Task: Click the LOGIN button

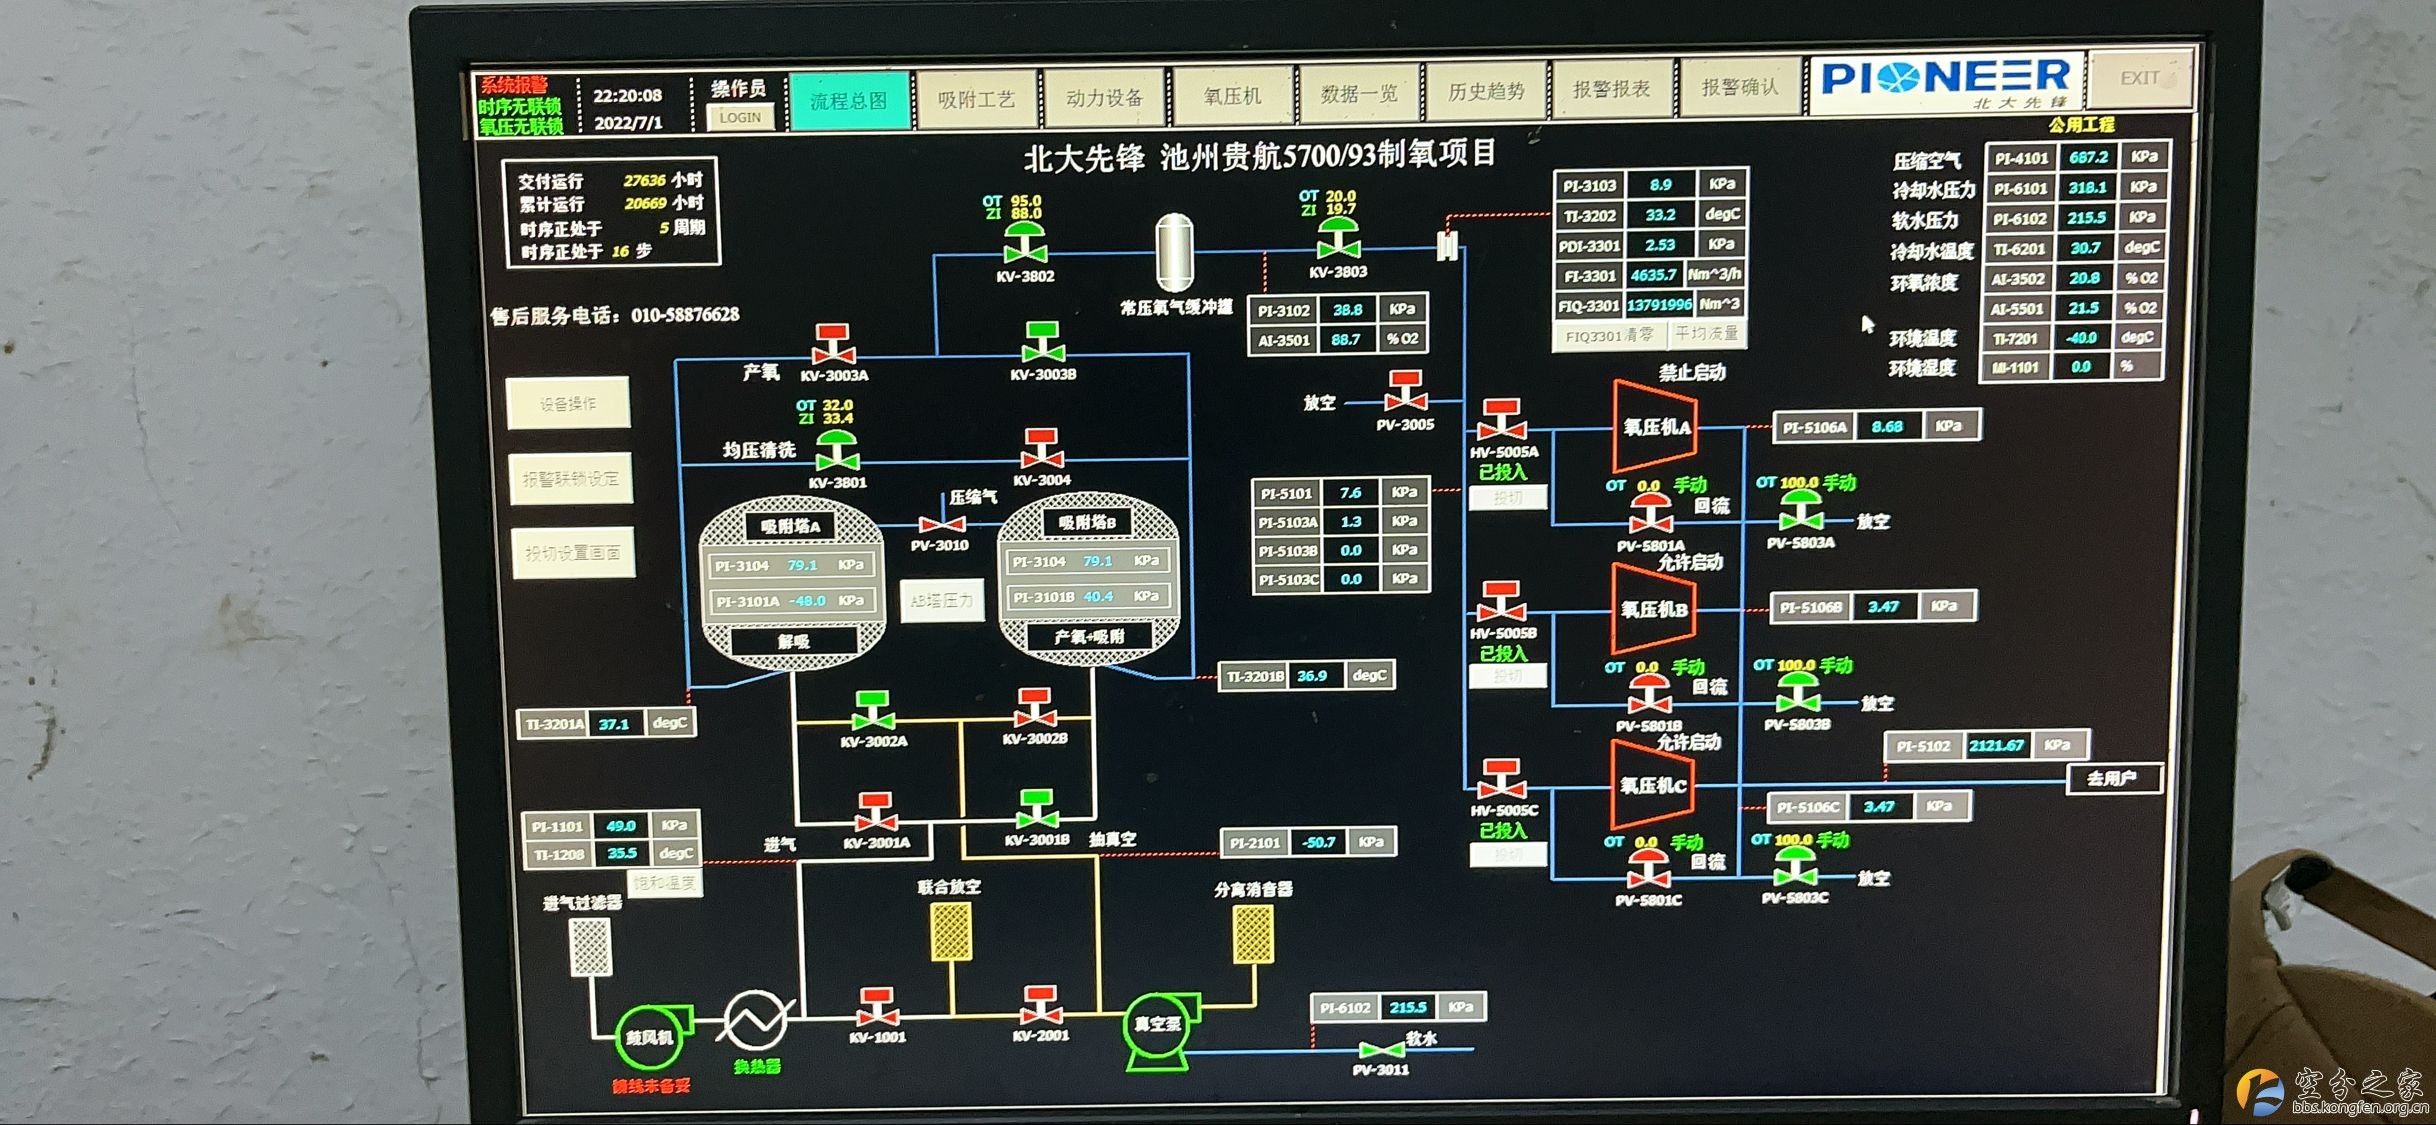Action: [740, 117]
